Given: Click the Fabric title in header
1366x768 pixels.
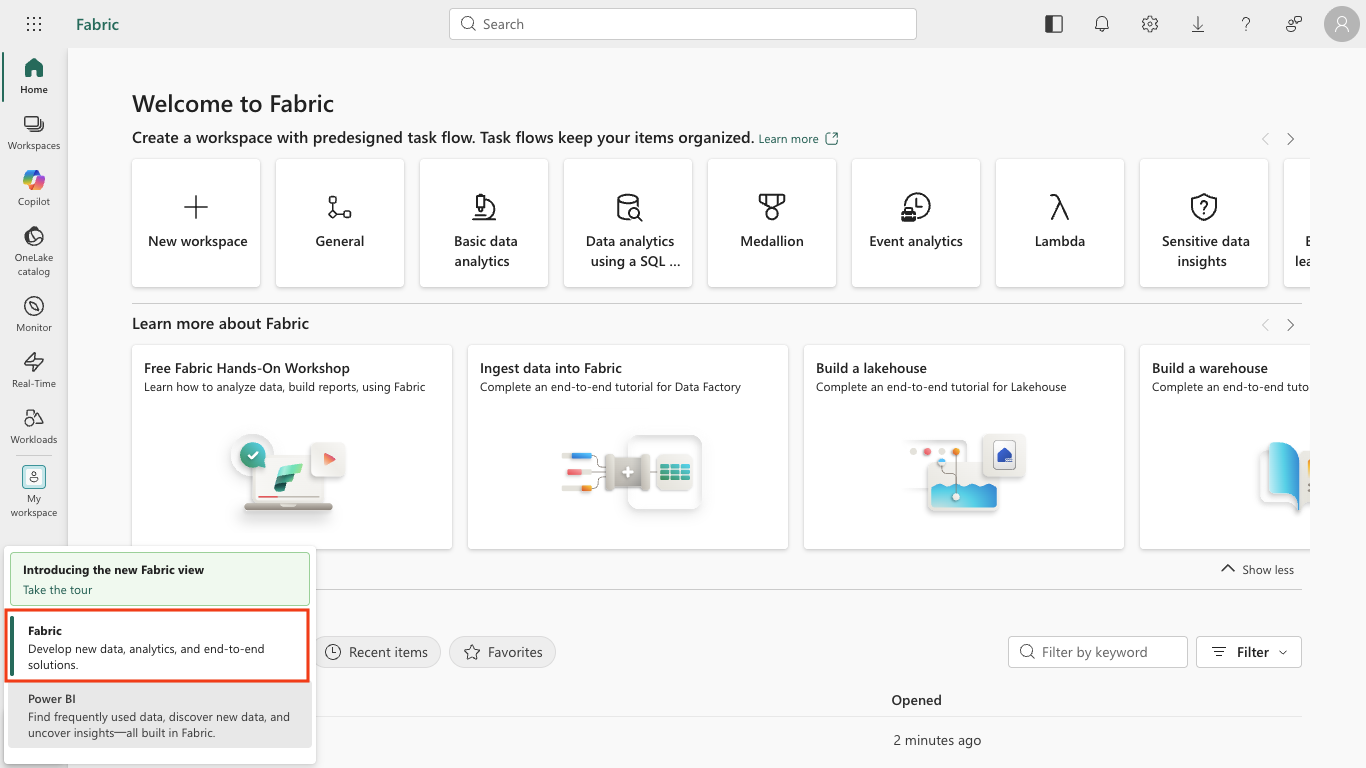Looking at the screenshot, I should (x=97, y=24).
